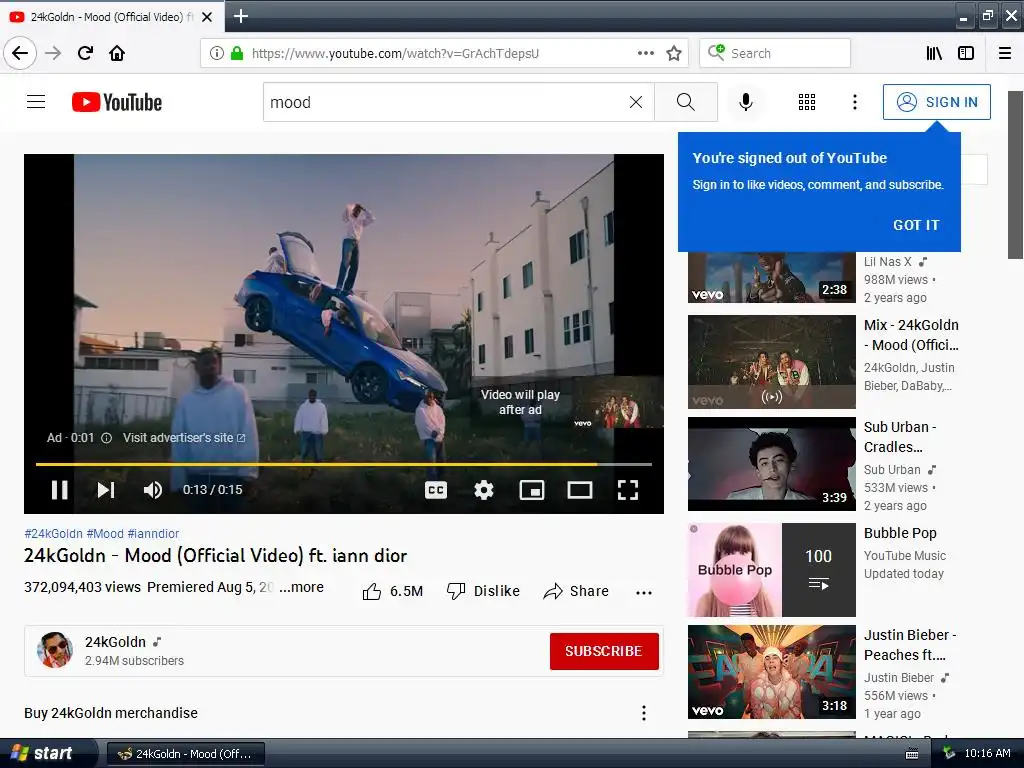Play the Sub Urban - Cradles video thumbnail
Screen dimensions: 1024x768
tap(771, 464)
